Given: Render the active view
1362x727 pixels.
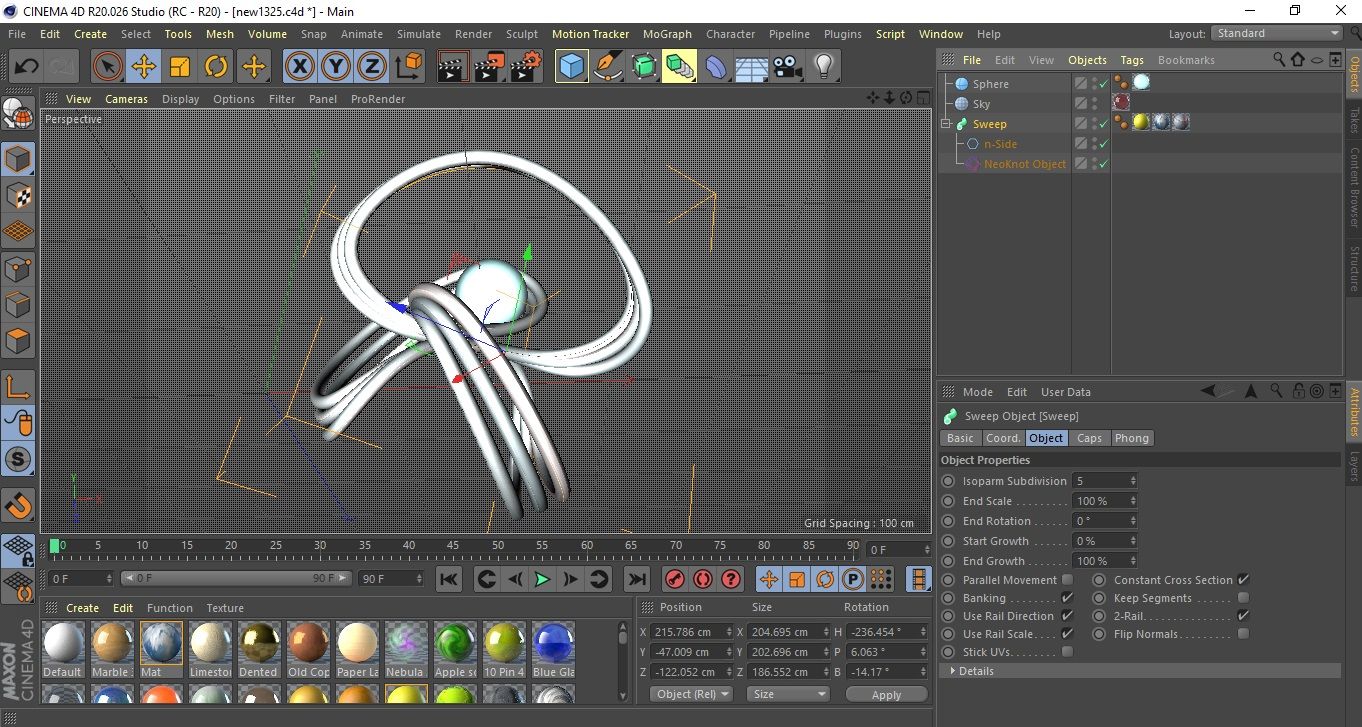Looking at the screenshot, I should pos(453,67).
